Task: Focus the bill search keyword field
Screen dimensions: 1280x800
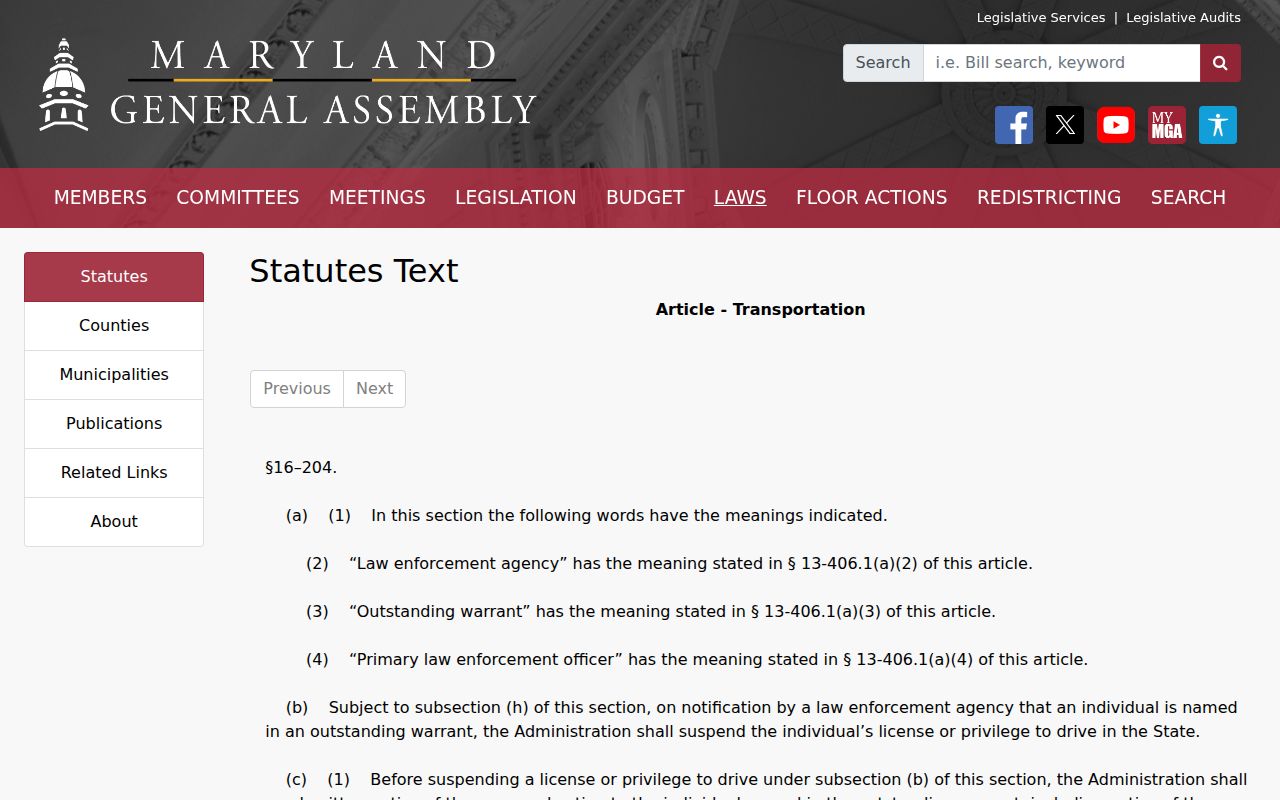Action: point(1061,63)
